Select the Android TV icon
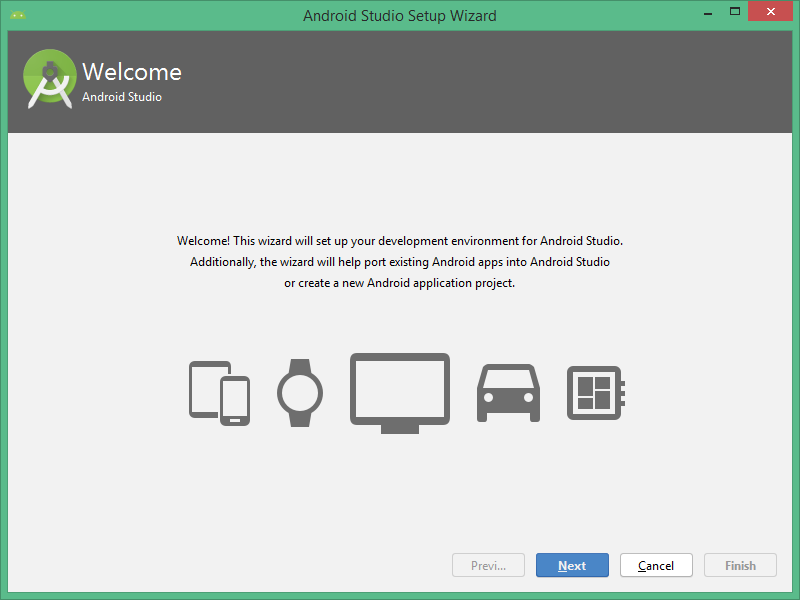 (x=399, y=388)
